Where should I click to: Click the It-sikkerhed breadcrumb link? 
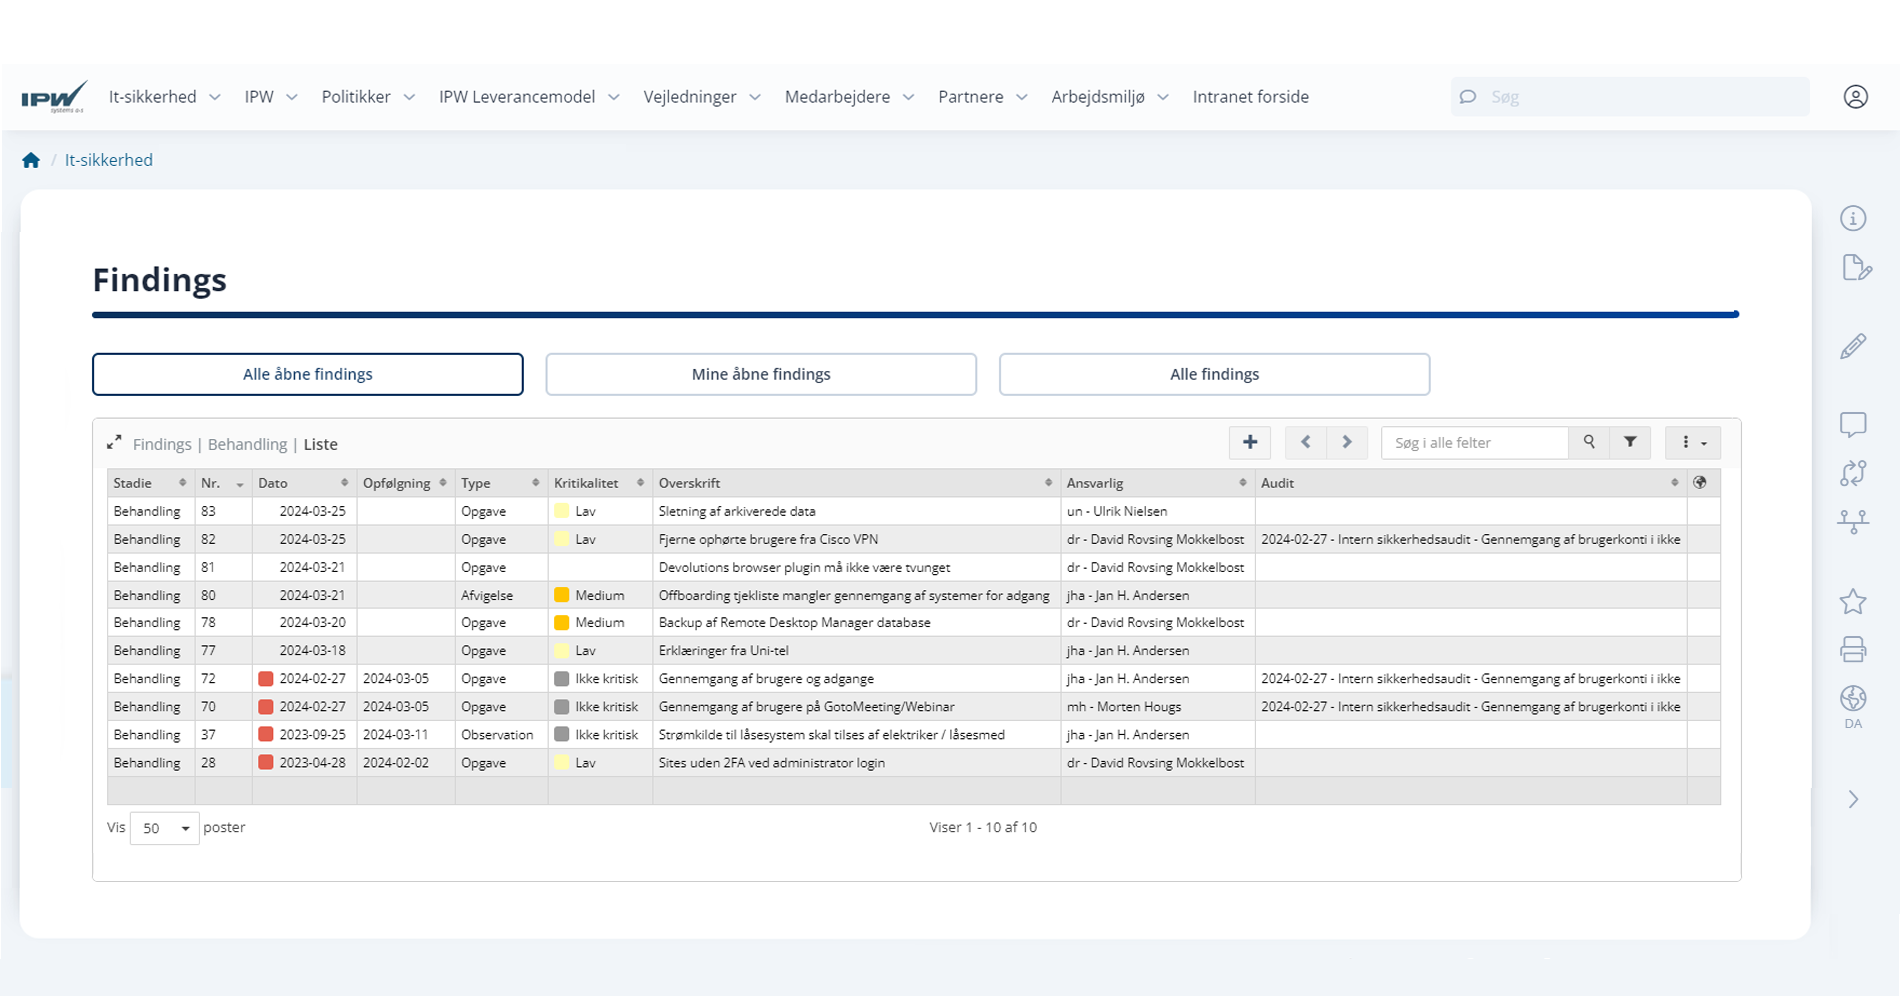tap(109, 160)
